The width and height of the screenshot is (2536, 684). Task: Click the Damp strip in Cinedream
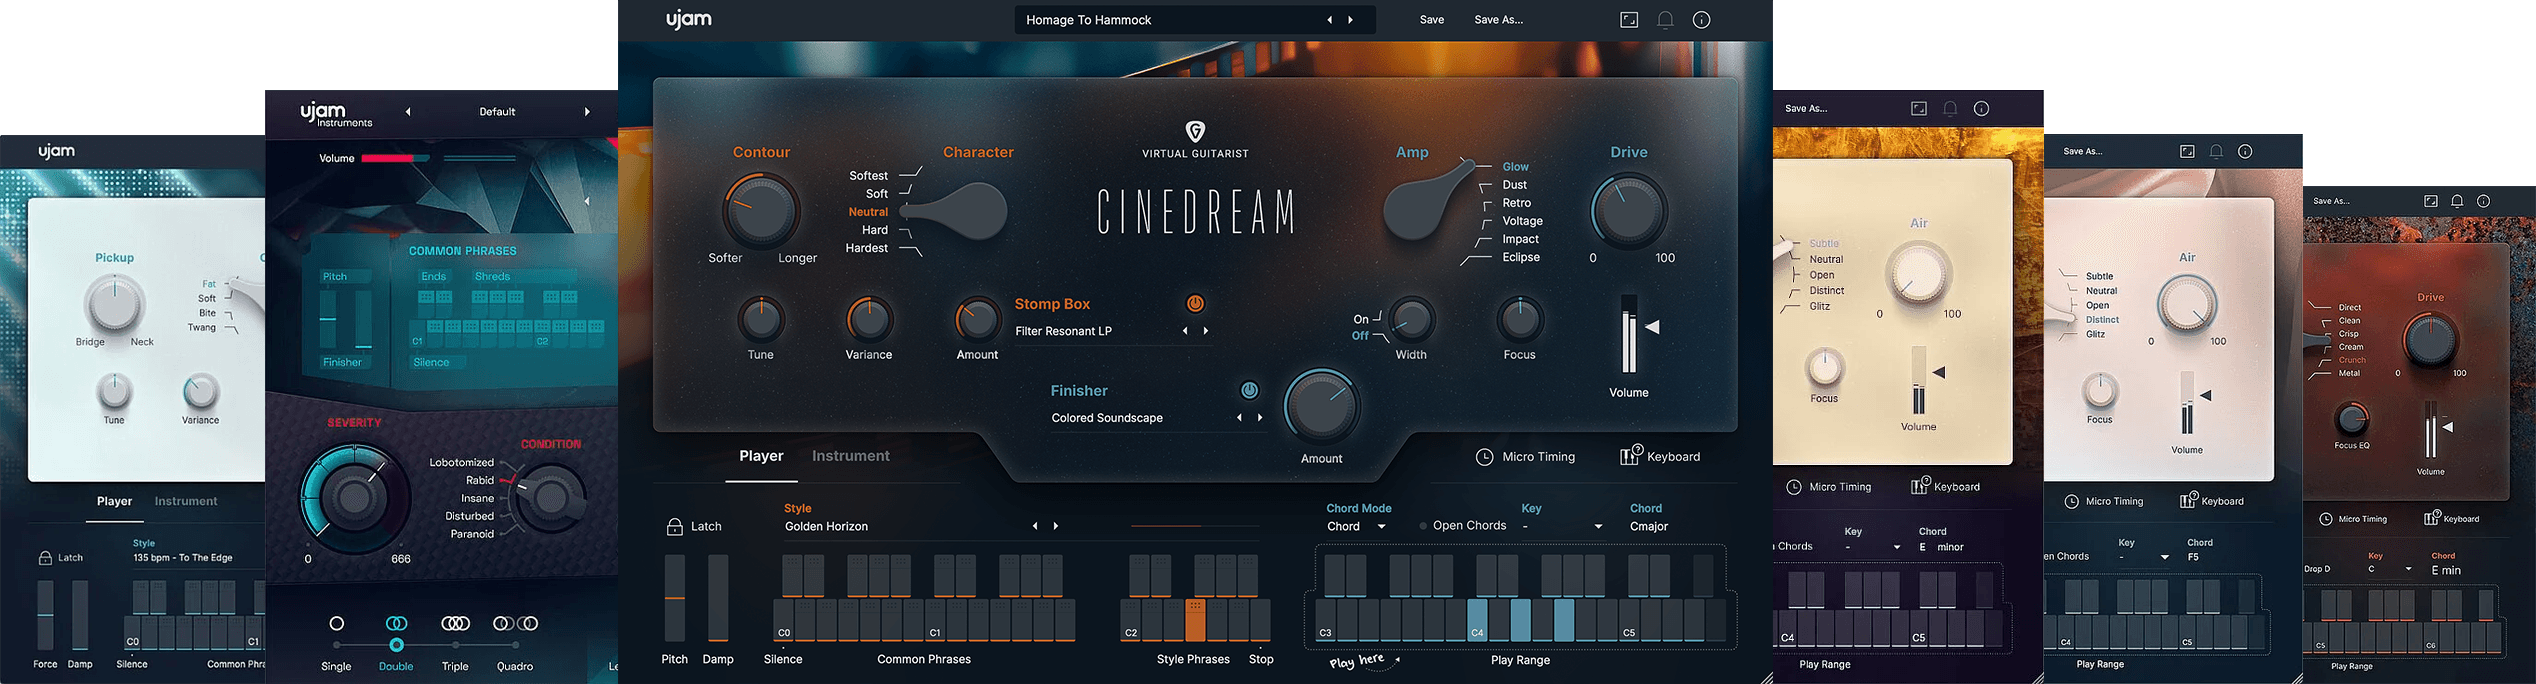point(718,598)
